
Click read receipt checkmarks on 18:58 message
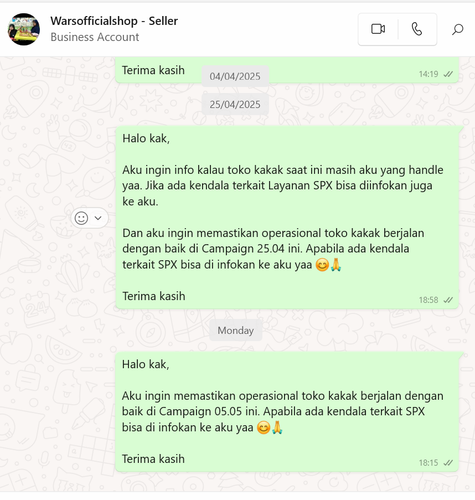click(448, 300)
